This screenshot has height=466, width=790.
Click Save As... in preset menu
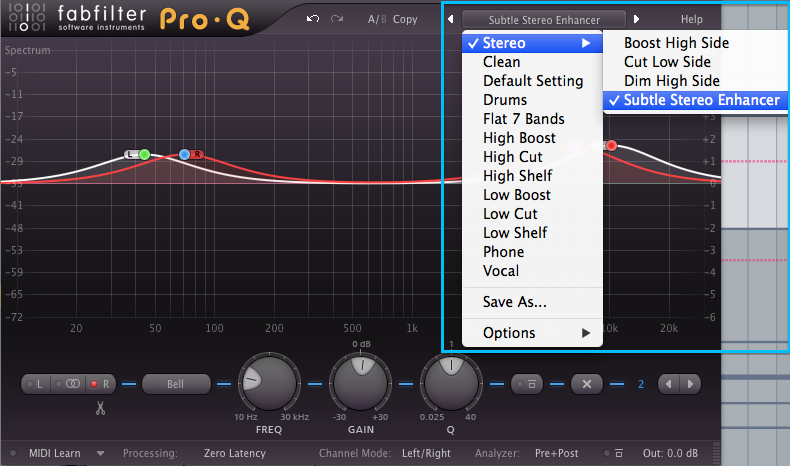tap(532, 302)
